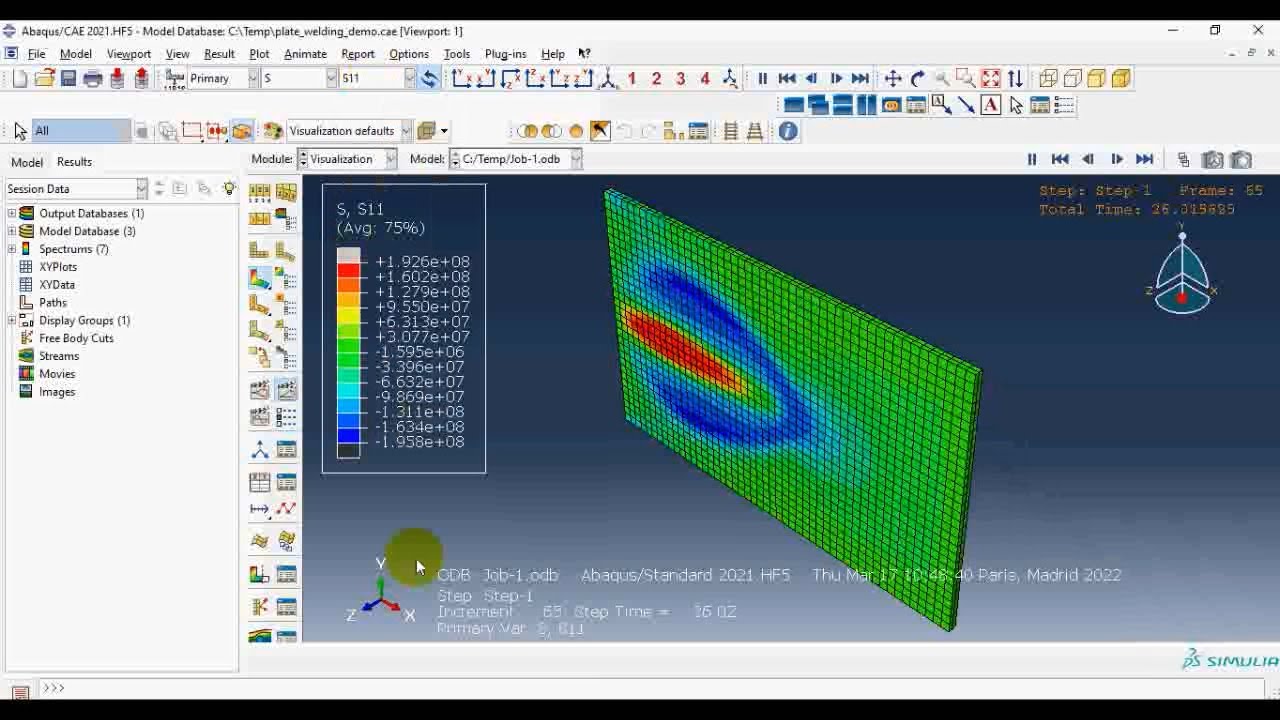
Task: Click the Auto-fit view icon
Action: [x=991, y=78]
